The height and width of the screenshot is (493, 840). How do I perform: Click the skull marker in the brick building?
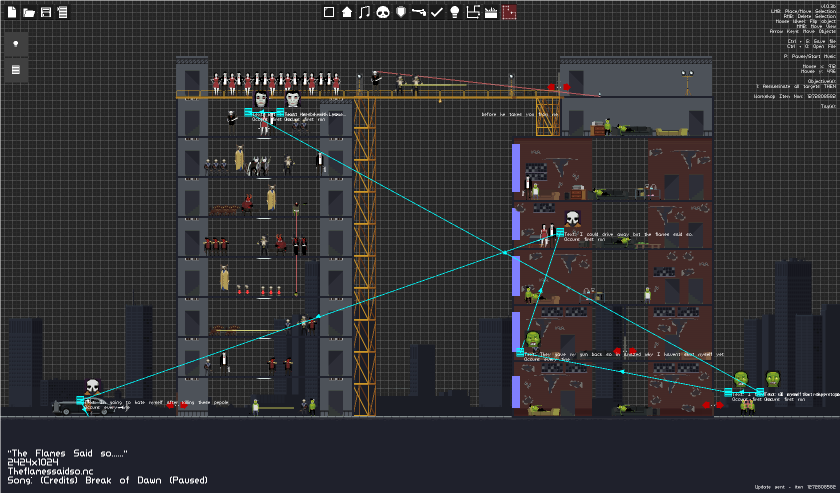pyautogui.click(x=573, y=218)
